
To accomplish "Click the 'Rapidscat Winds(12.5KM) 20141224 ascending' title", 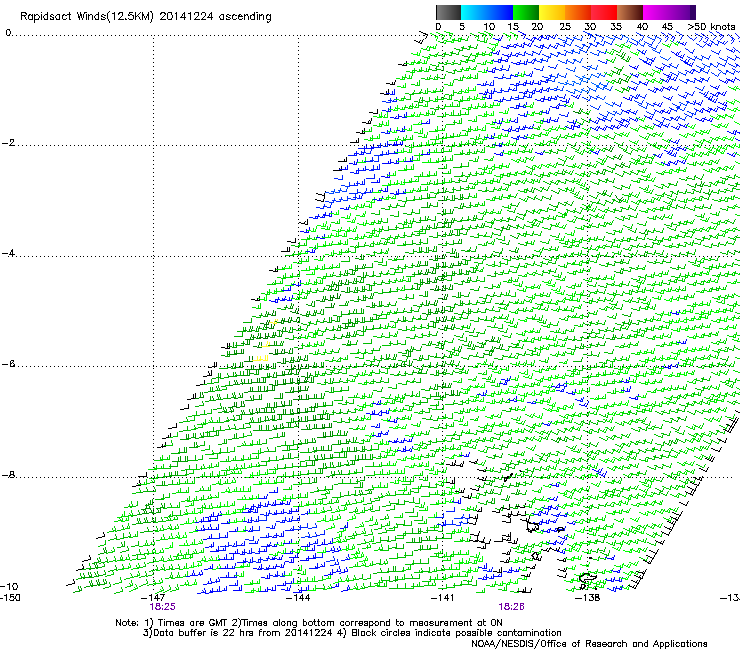I will click(x=146, y=17).
